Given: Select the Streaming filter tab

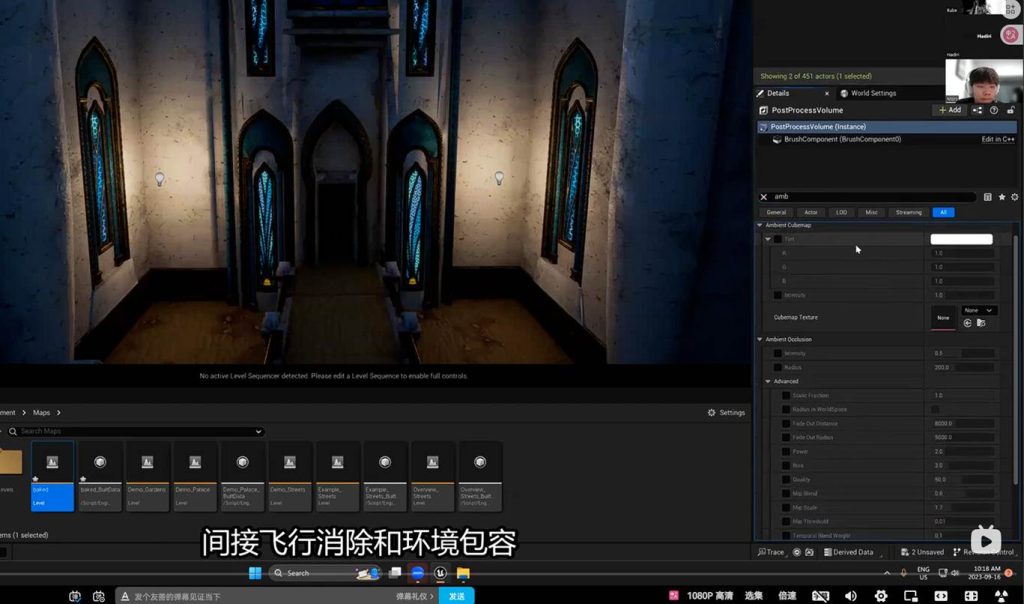Looking at the screenshot, I should pos(908,212).
